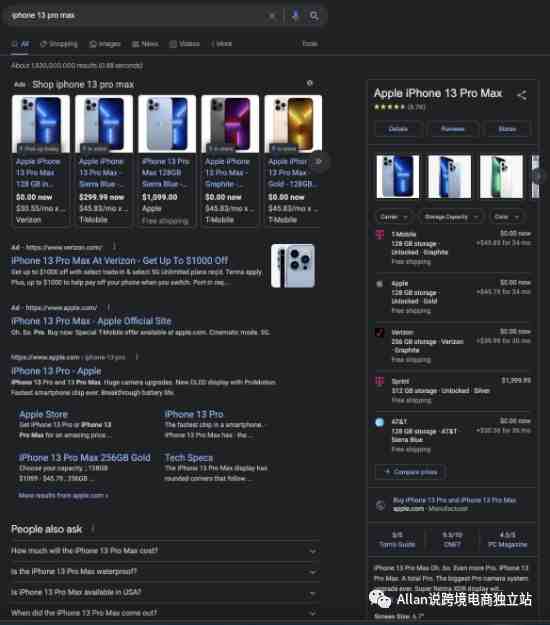Click the Compare prices button
Viewport: 550px width, 625px height.
(411, 472)
